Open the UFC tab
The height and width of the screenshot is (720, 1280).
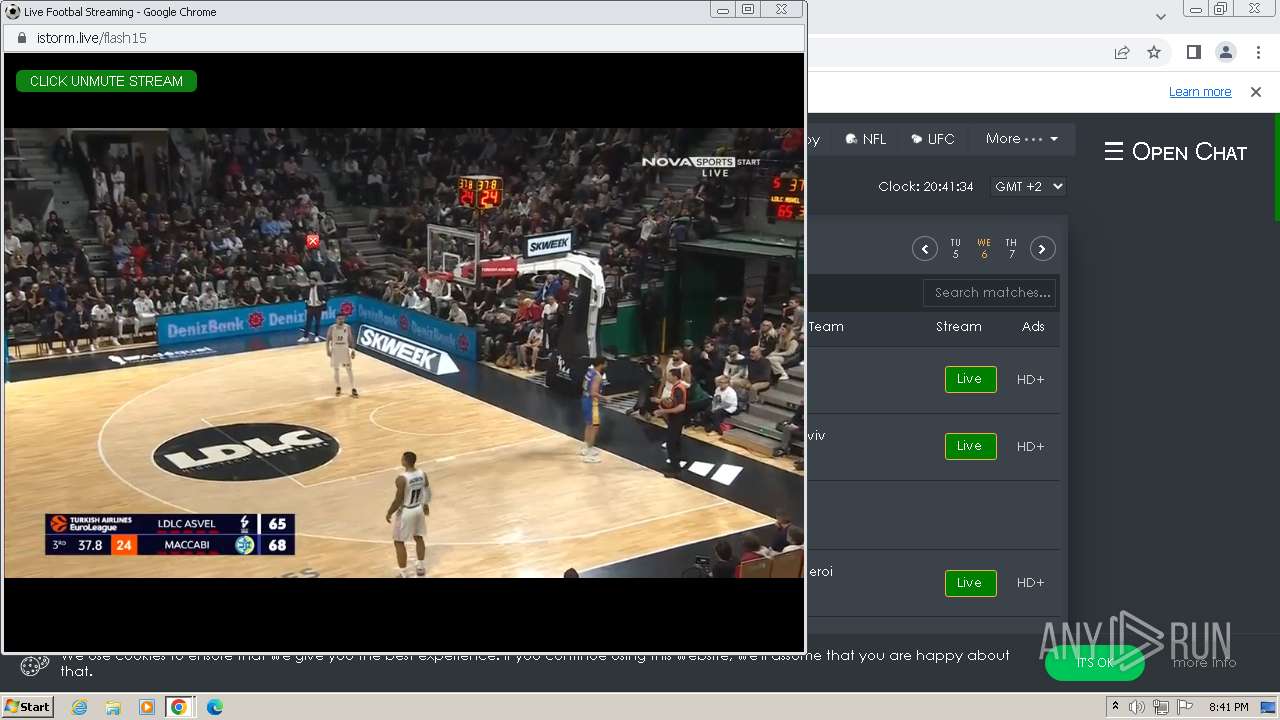(933, 139)
